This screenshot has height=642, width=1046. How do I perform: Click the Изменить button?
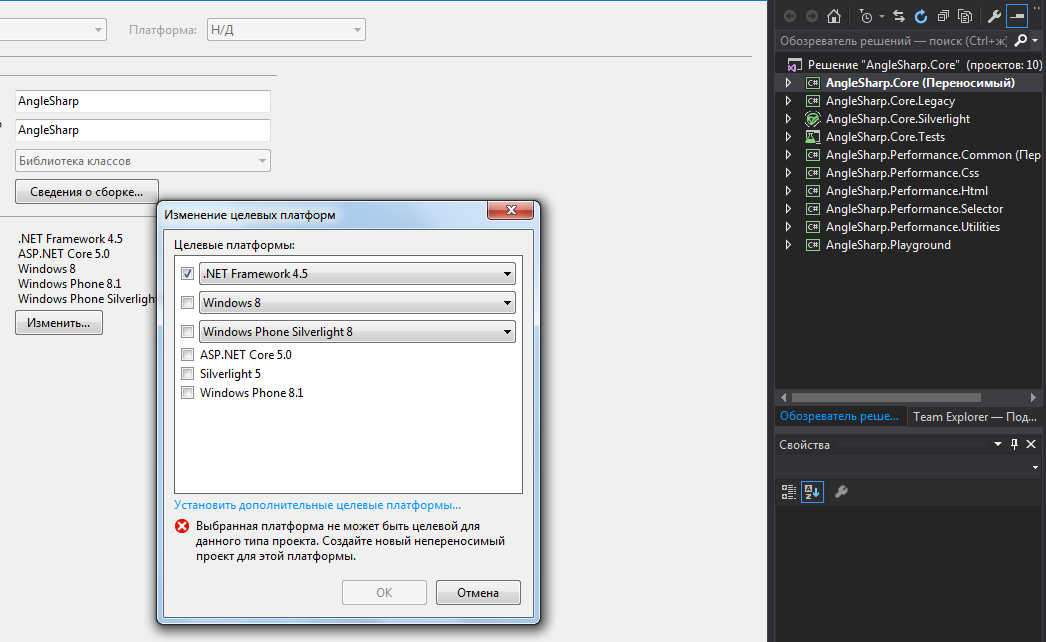(59, 322)
